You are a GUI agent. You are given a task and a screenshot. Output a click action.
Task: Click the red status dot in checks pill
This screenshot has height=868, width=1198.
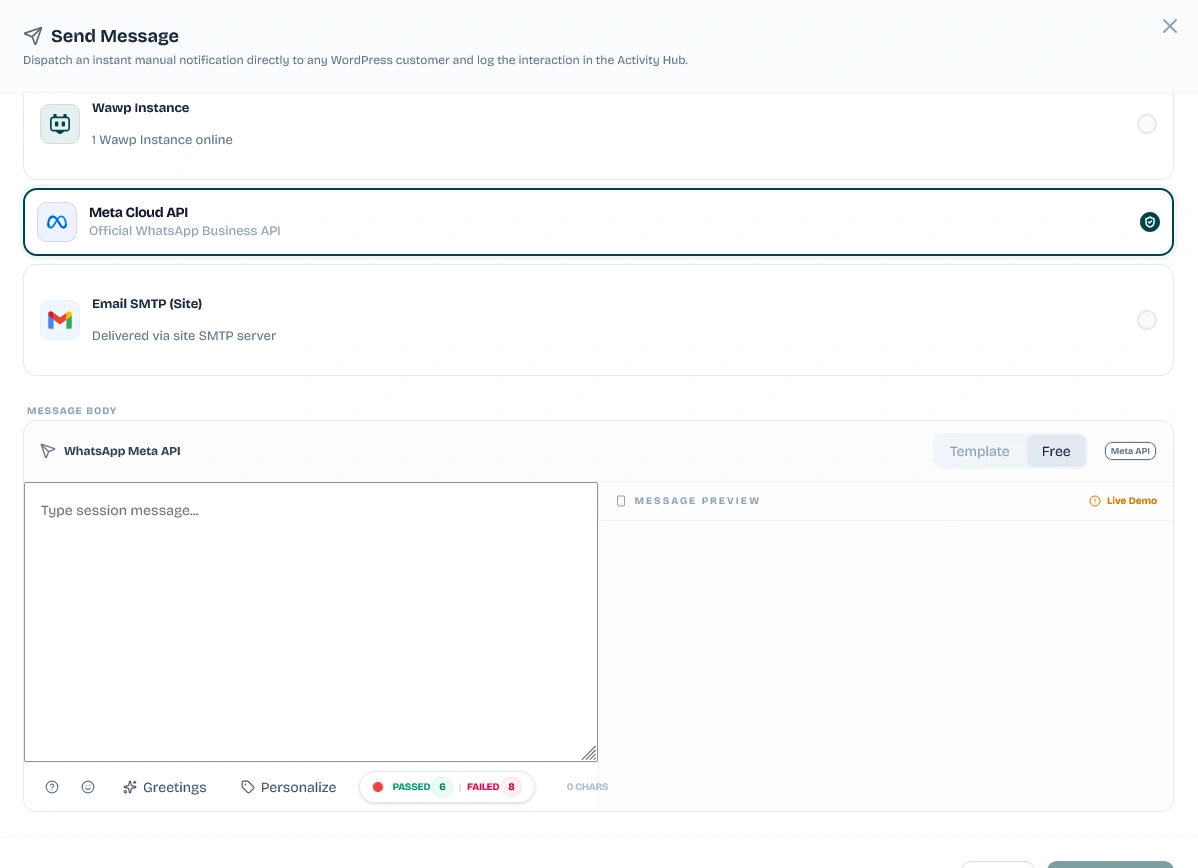click(377, 786)
